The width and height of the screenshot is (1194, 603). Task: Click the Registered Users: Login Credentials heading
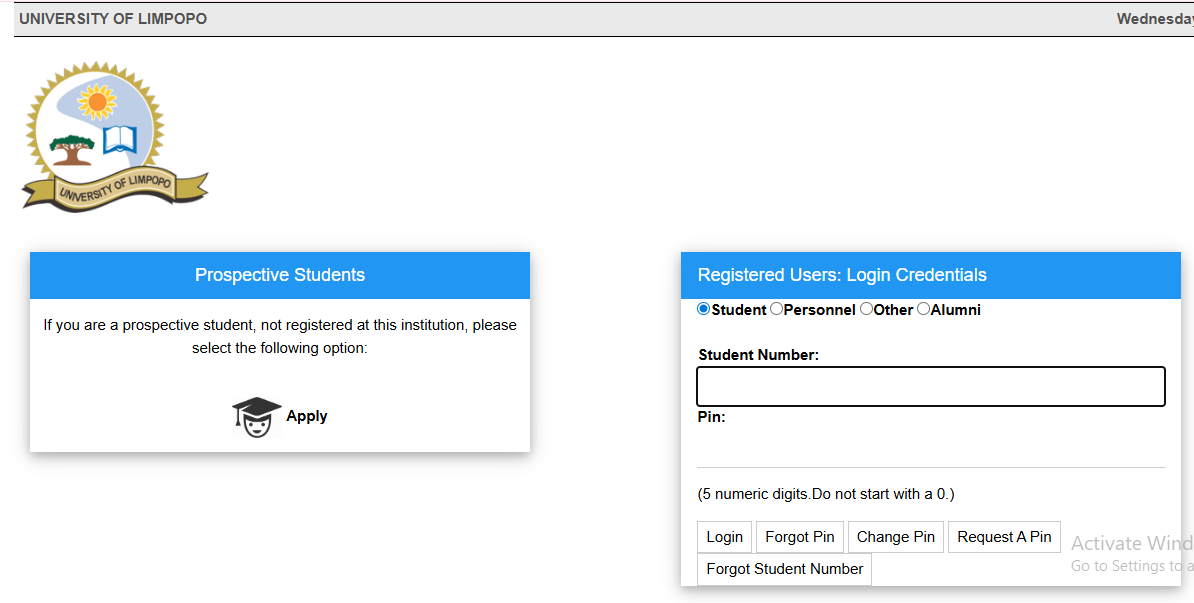842,275
